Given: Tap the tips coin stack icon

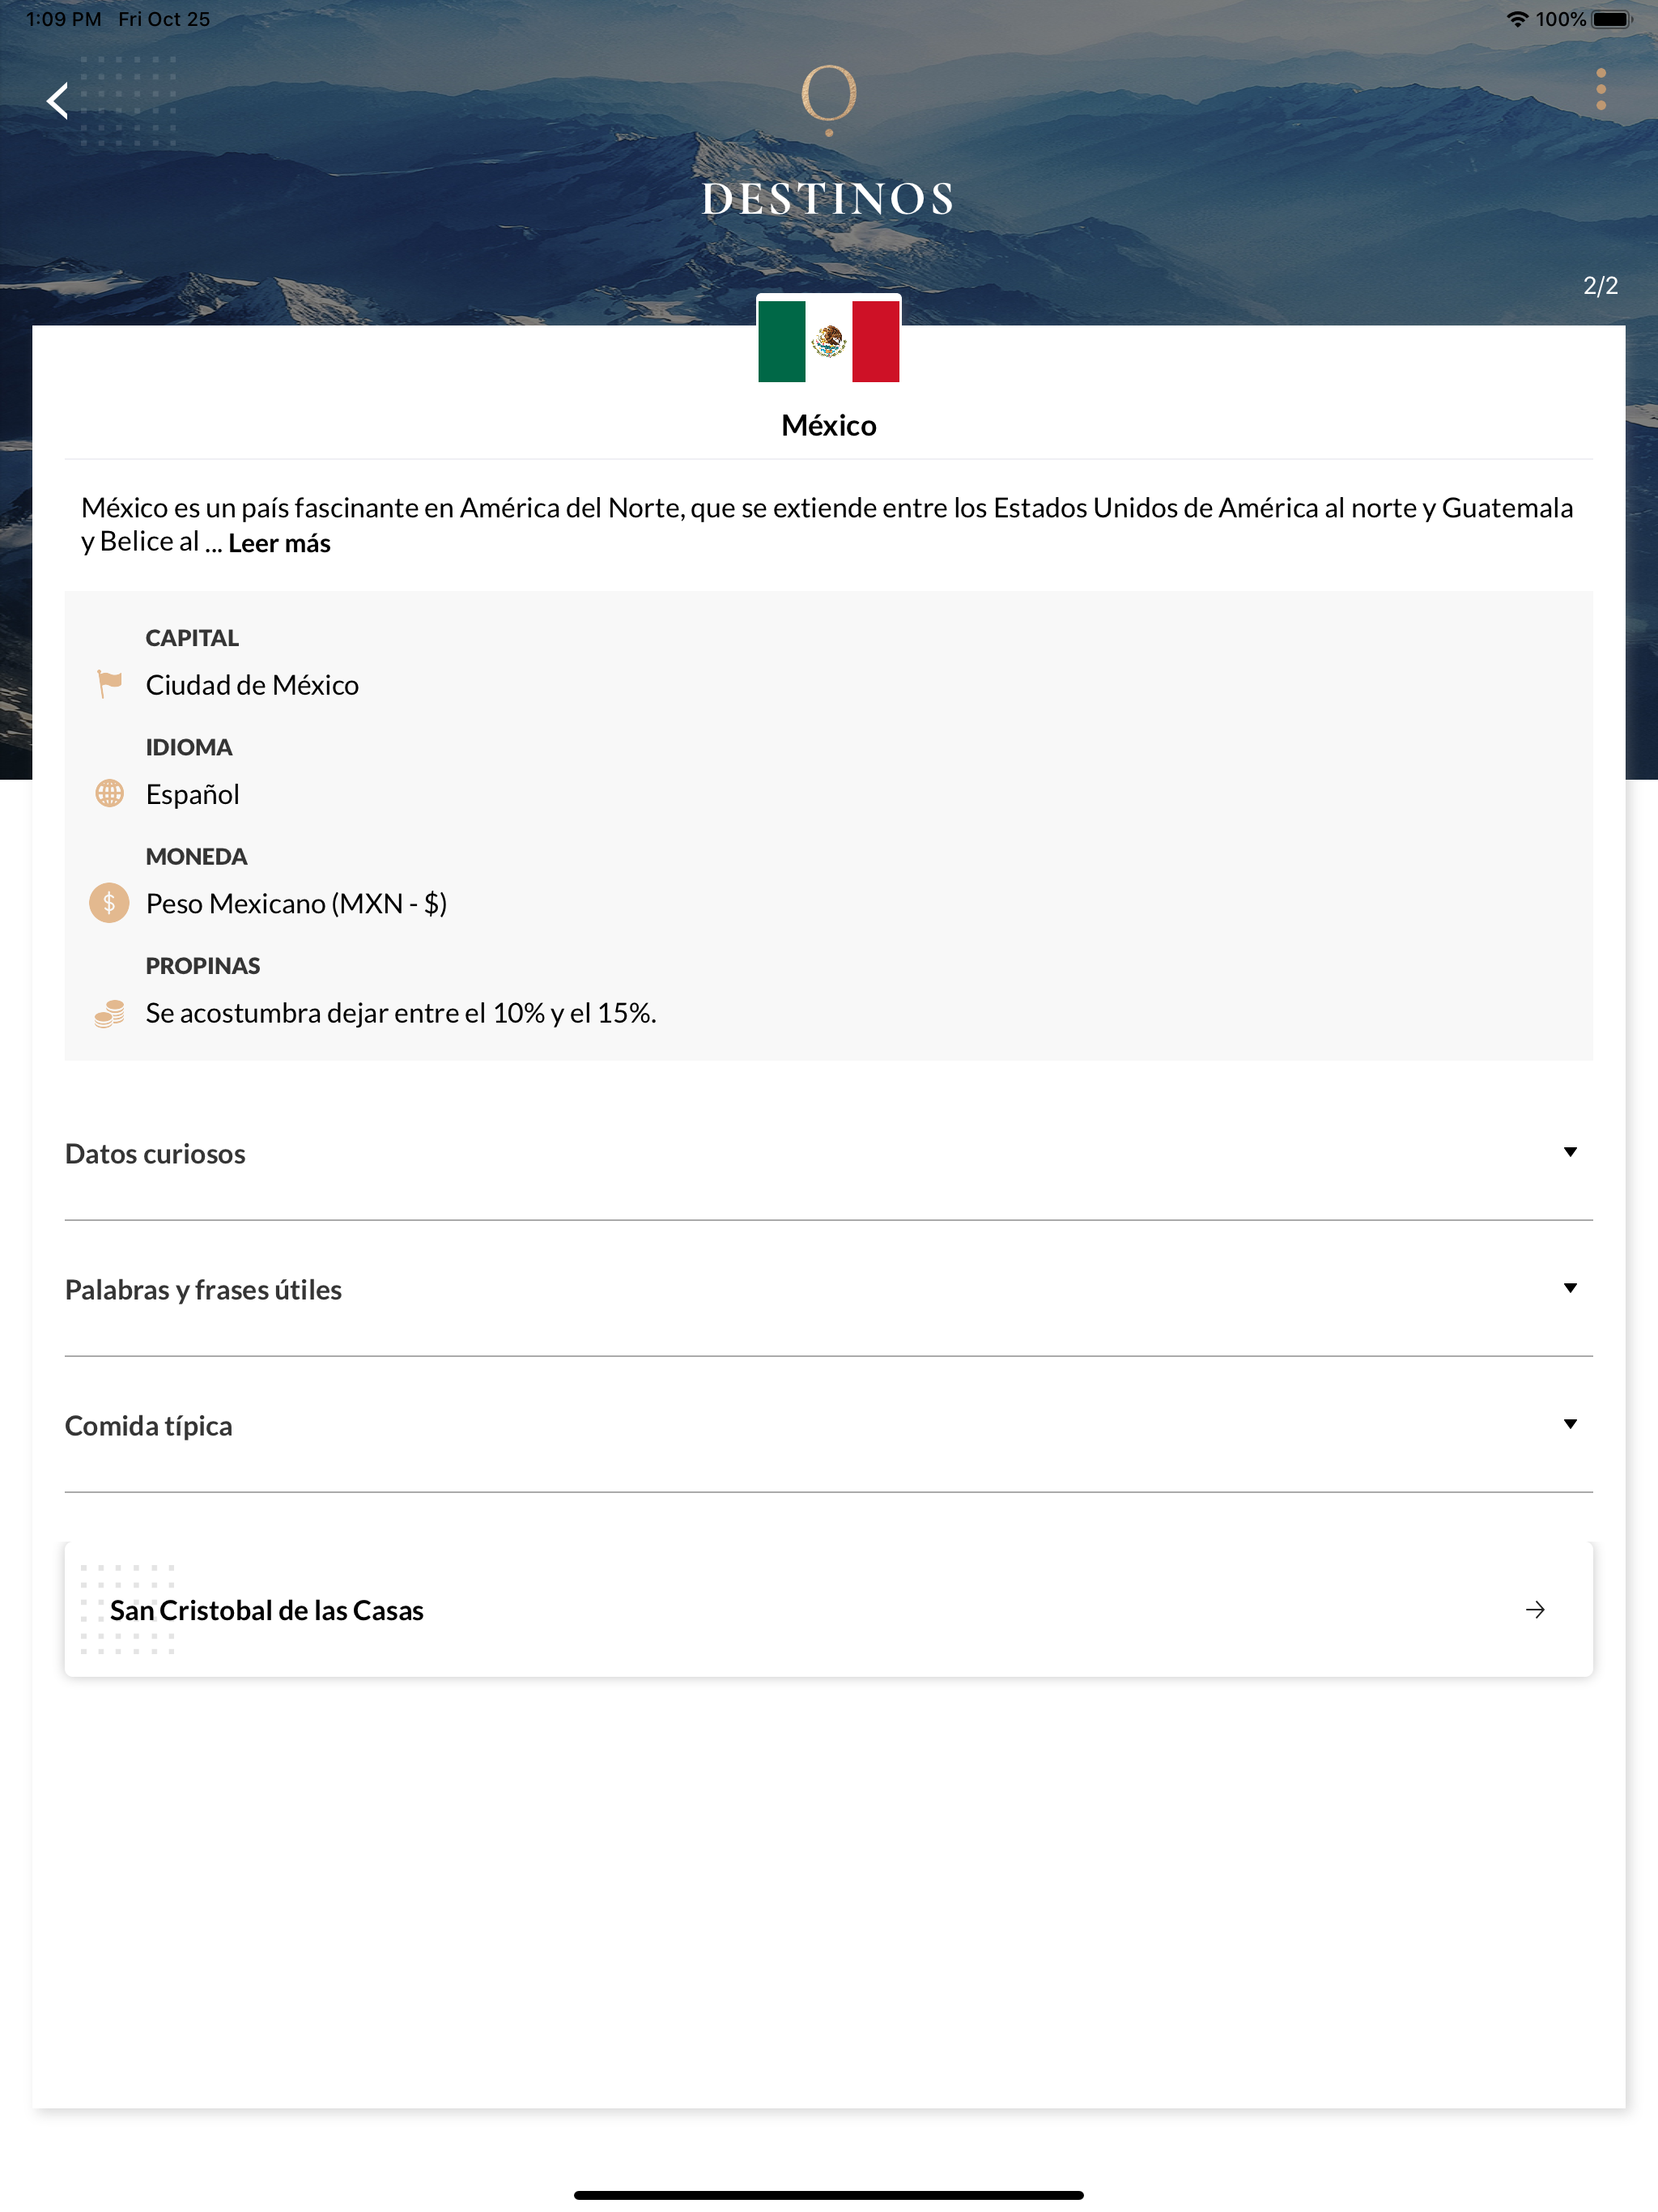Looking at the screenshot, I should pos(109,1013).
